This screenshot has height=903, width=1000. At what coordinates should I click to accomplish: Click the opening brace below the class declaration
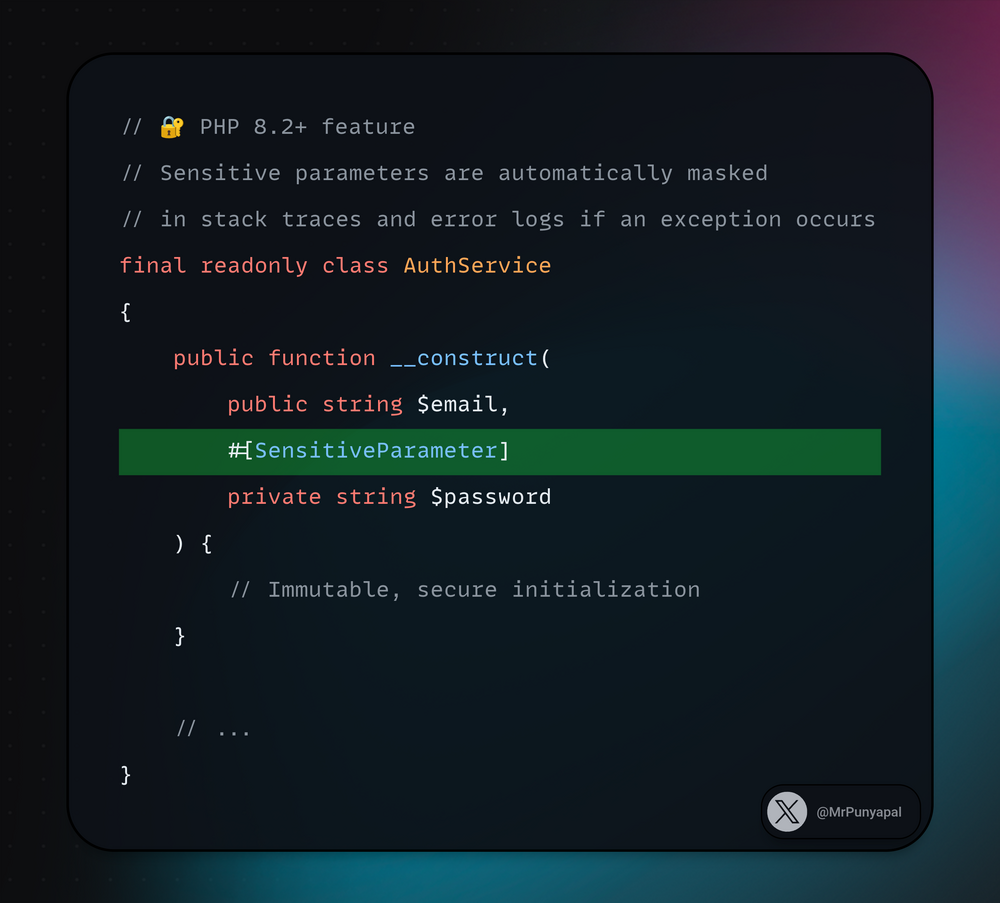pos(126,312)
